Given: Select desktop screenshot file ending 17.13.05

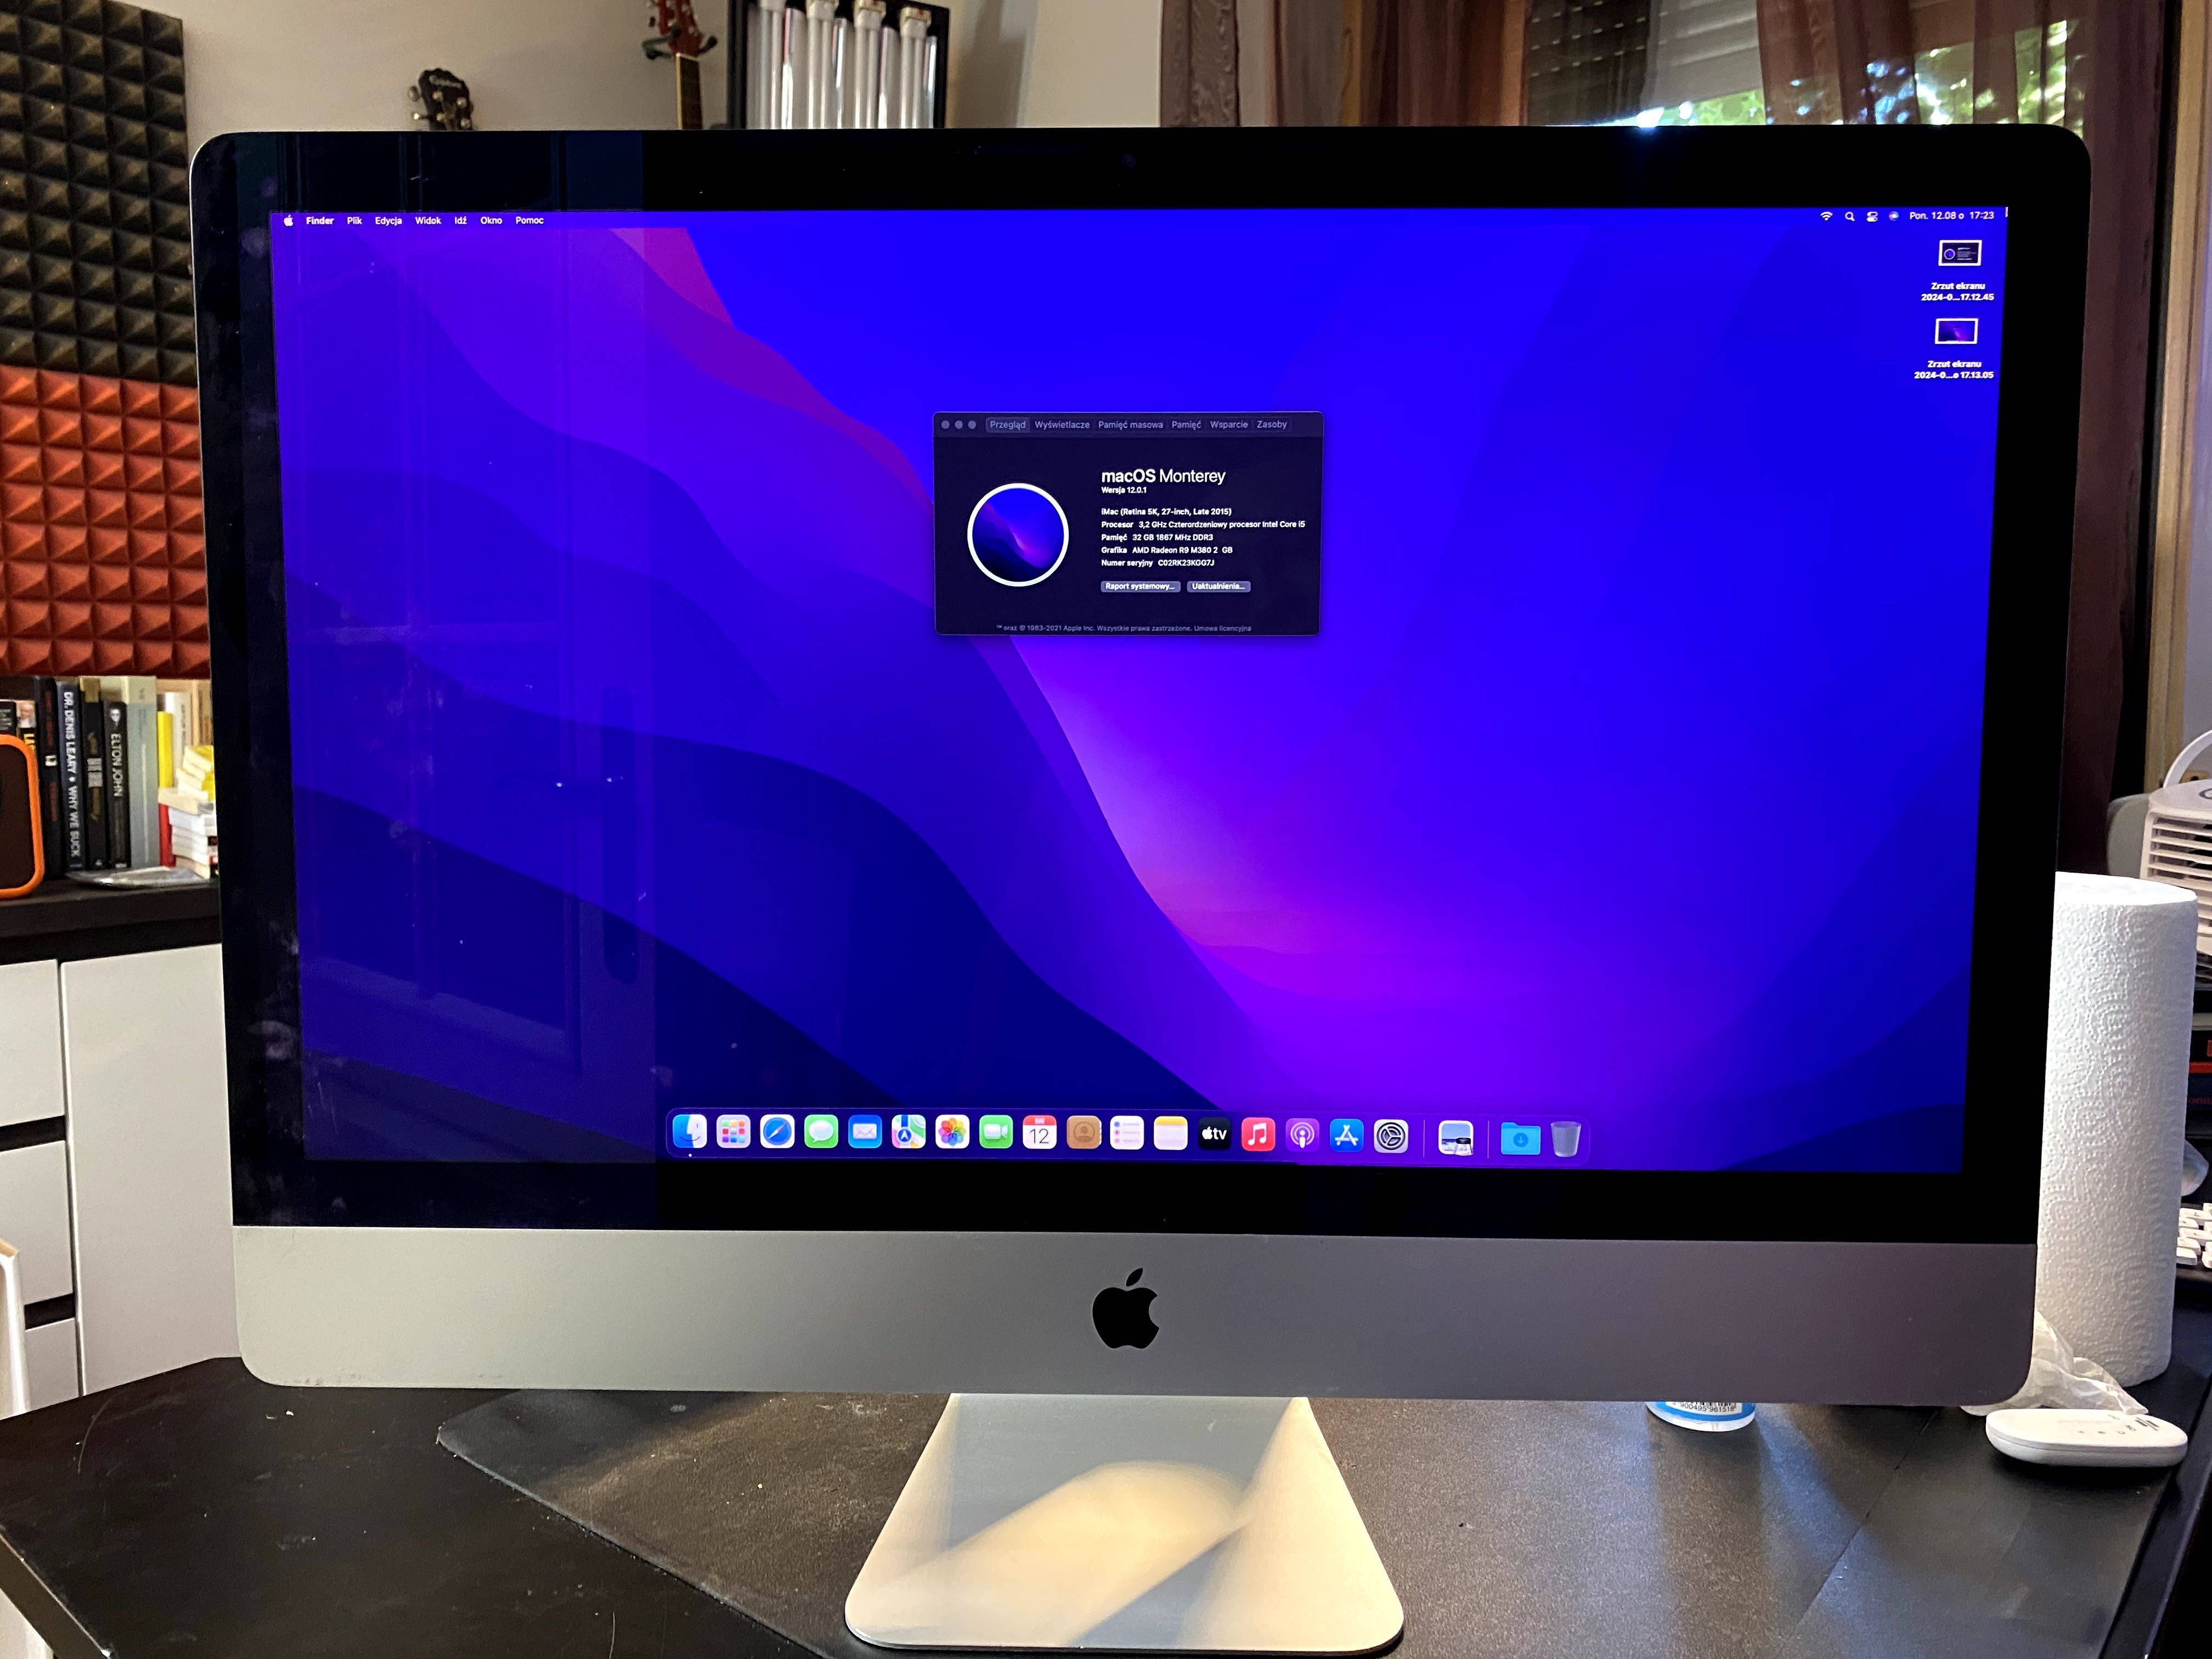Looking at the screenshot, I should click(1955, 348).
